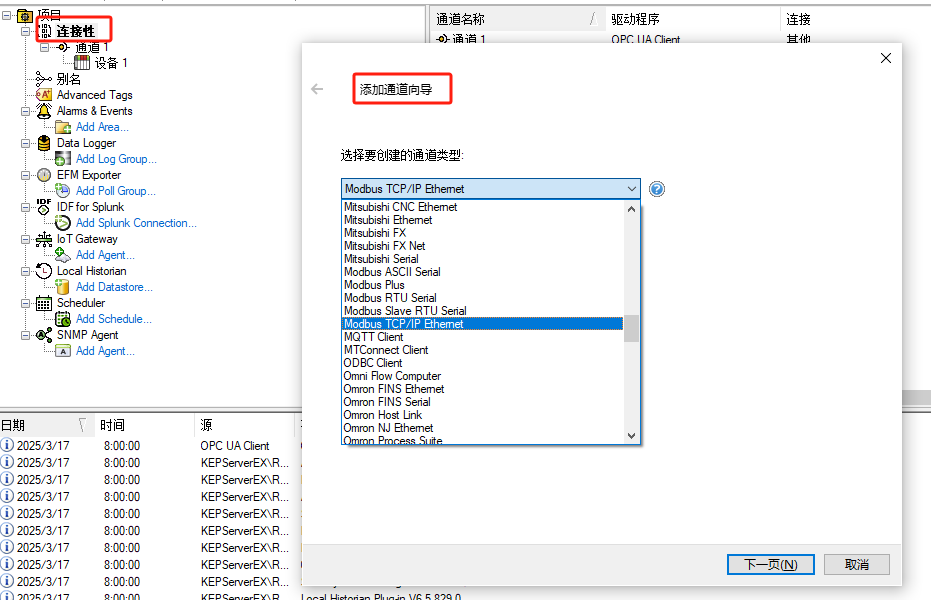Viewport: 931px width, 600px height.
Task: Select the IDF for Splunk icon
Action: (x=43, y=207)
